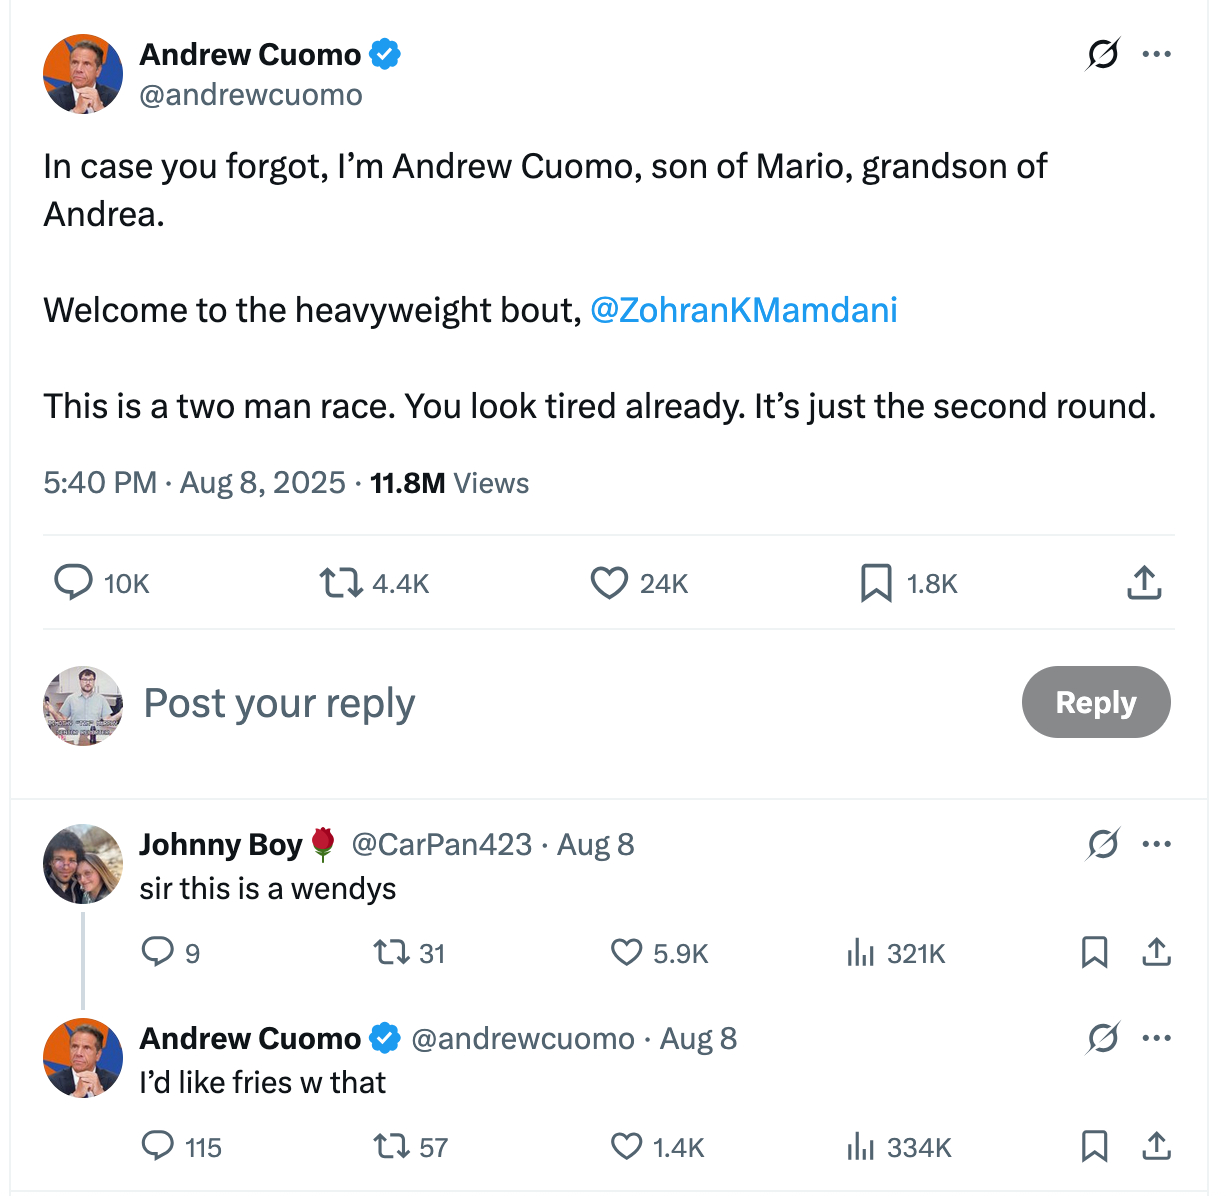View analytics for Johnny Boy's reply, 321K

click(x=860, y=952)
